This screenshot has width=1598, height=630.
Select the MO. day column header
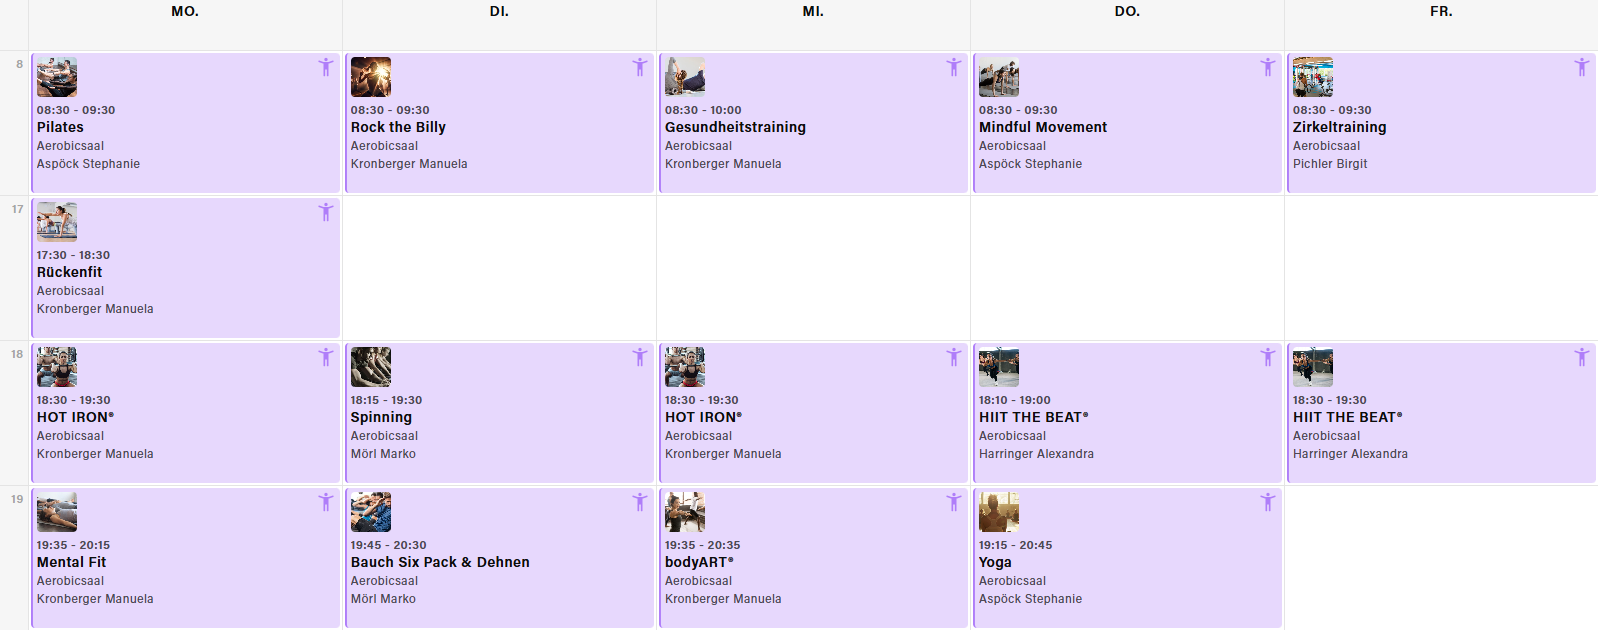tap(185, 12)
